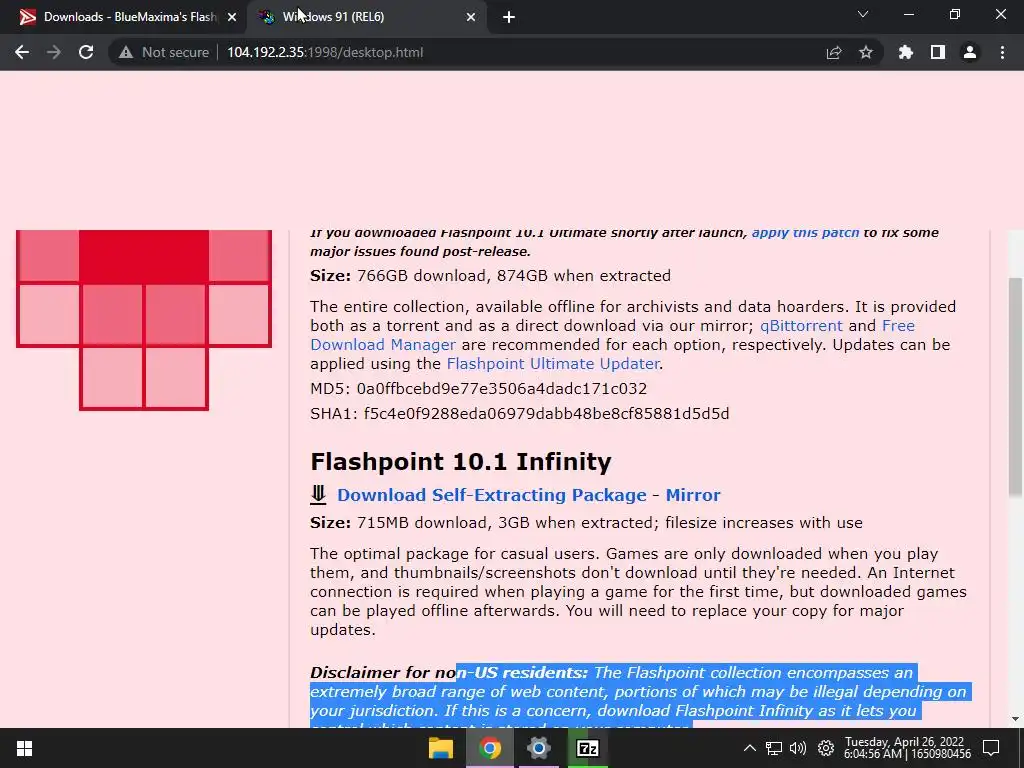The width and height of the screenshot is (1024, 768).
Task: Open a new browser tab
Action: coord(509,17)
